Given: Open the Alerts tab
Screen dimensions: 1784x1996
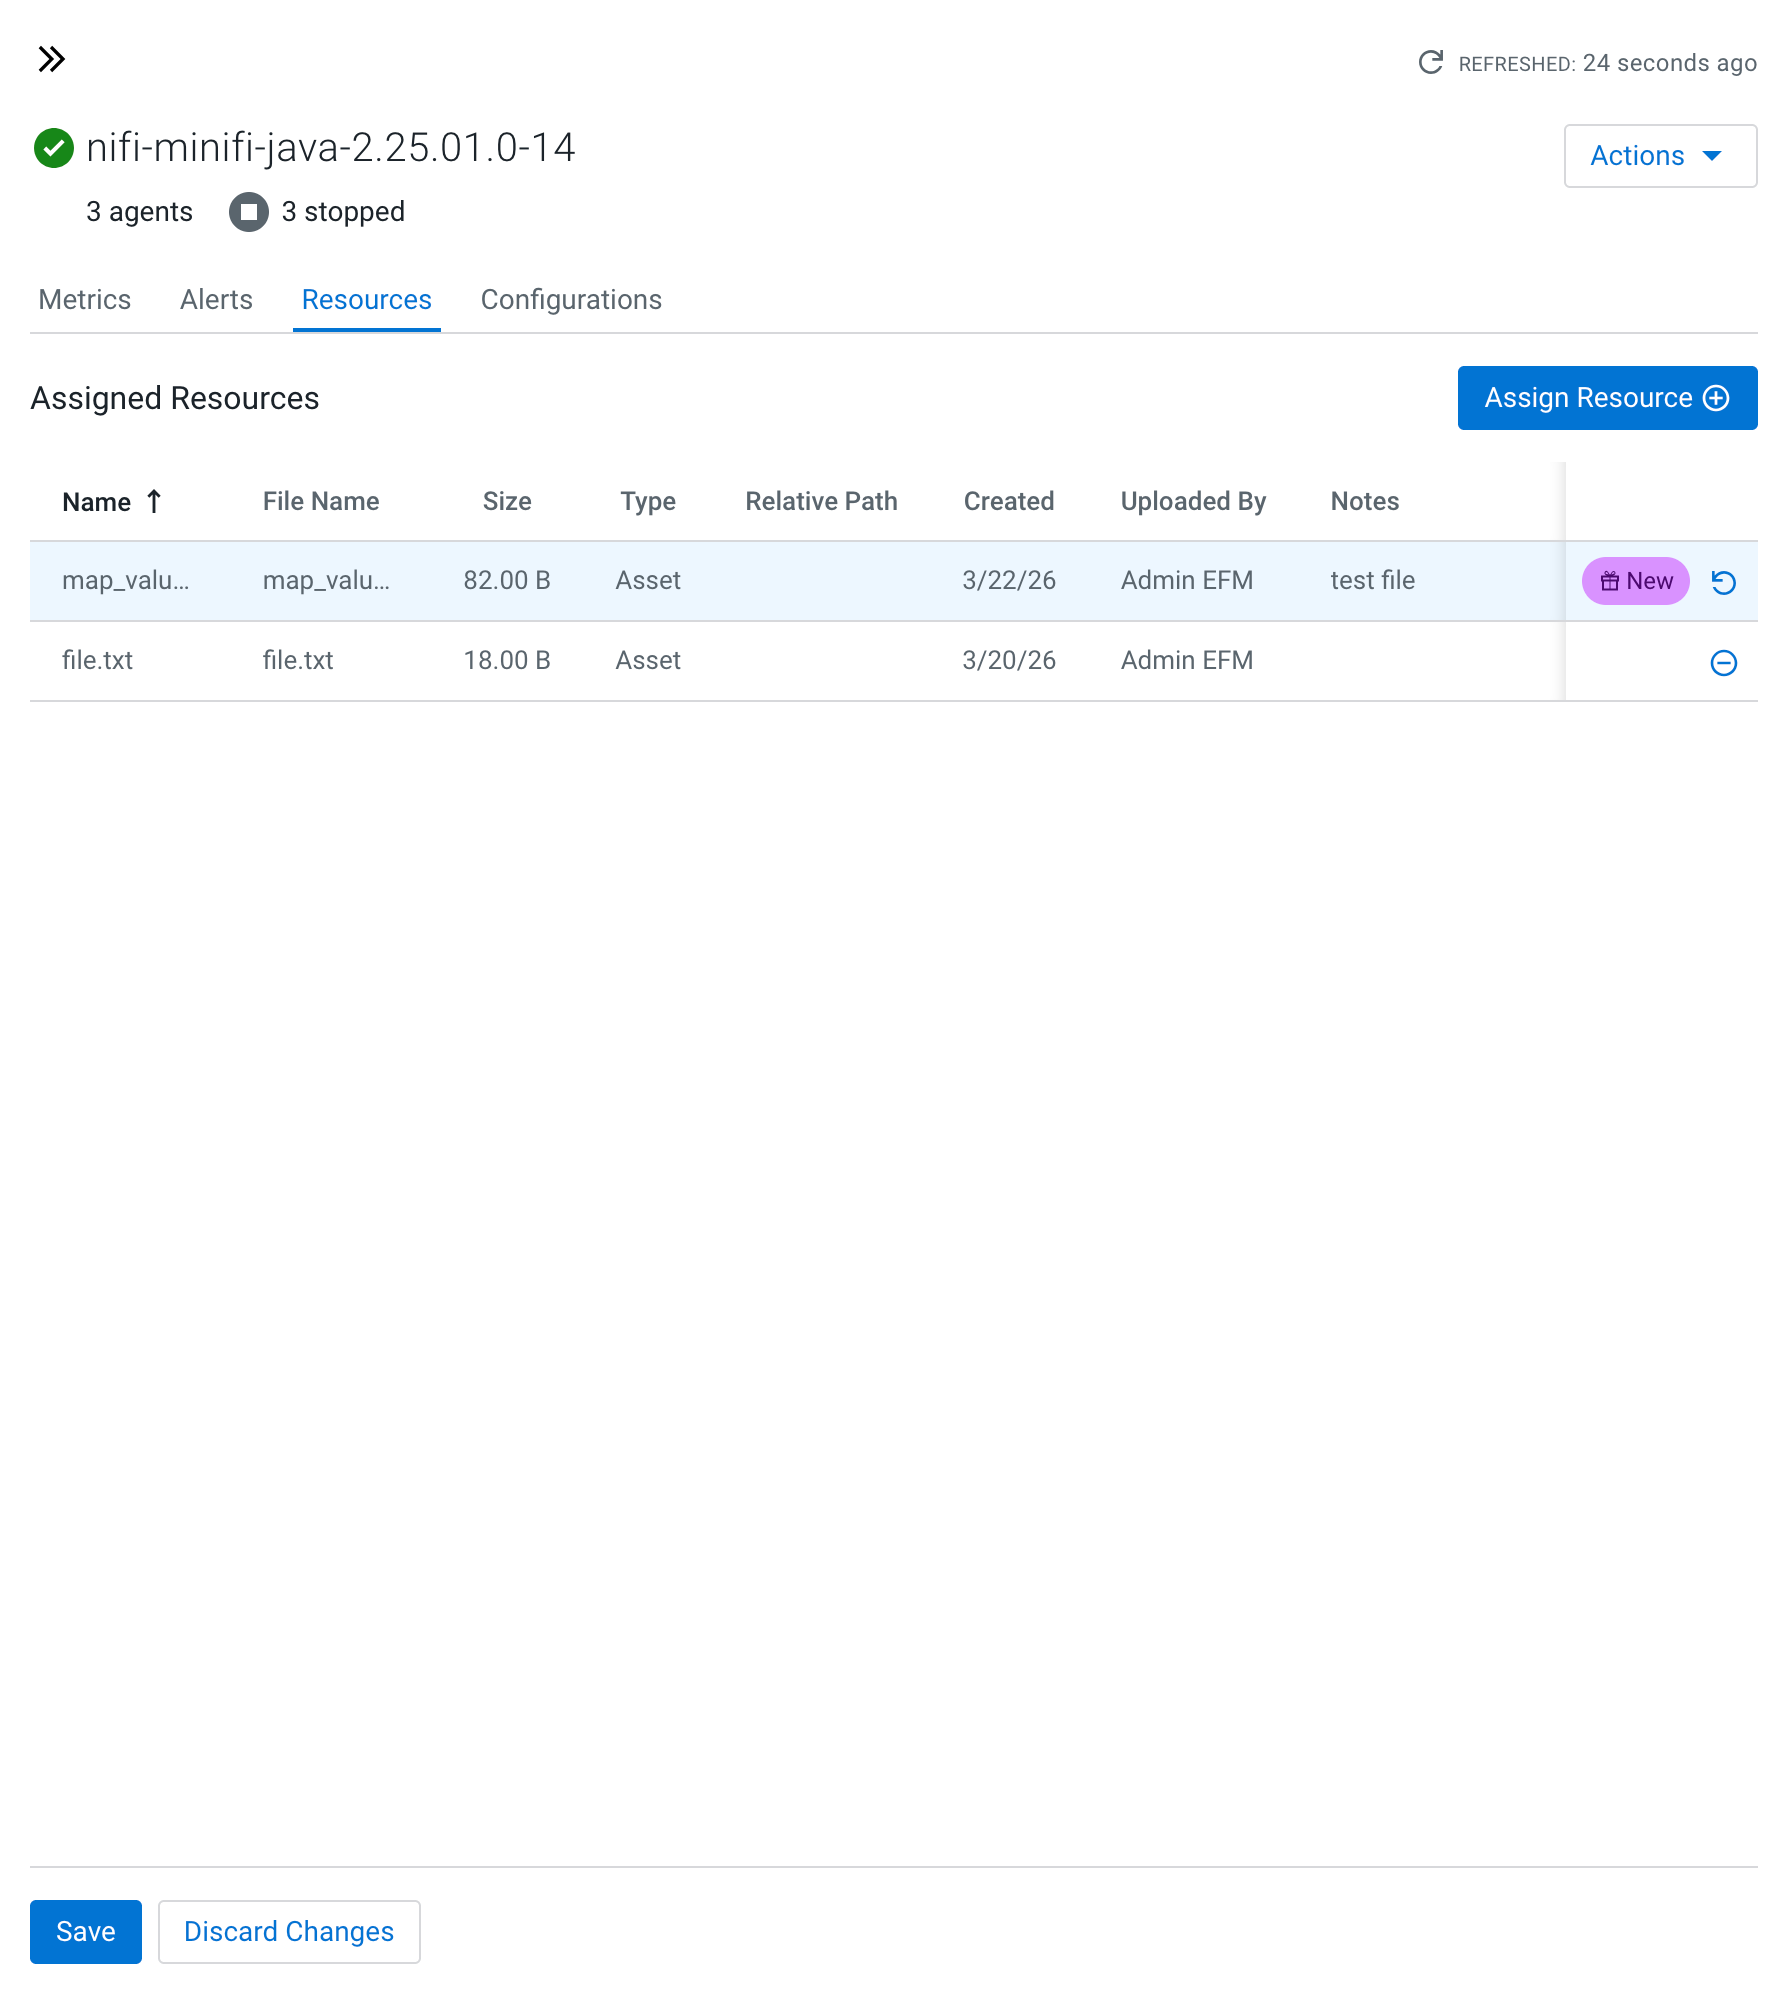Looking at the screenshot, I should tap(216, 300).
